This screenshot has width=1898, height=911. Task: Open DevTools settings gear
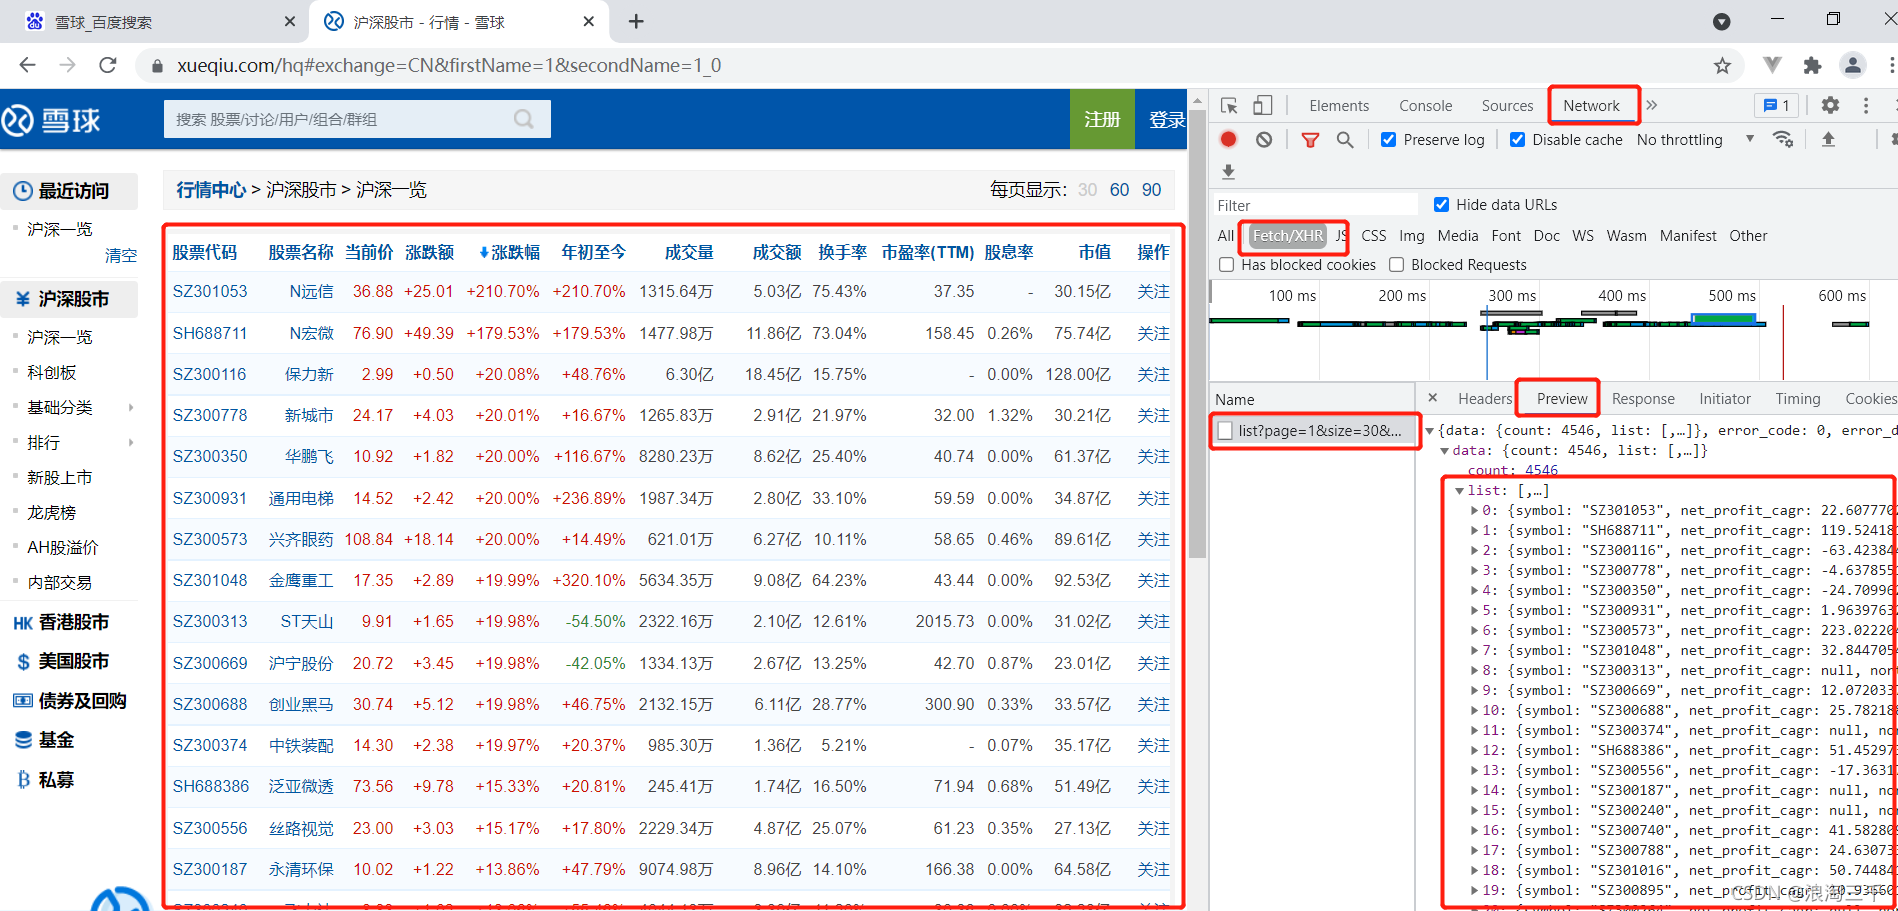pyautogui.click(x=1830, y=105)
